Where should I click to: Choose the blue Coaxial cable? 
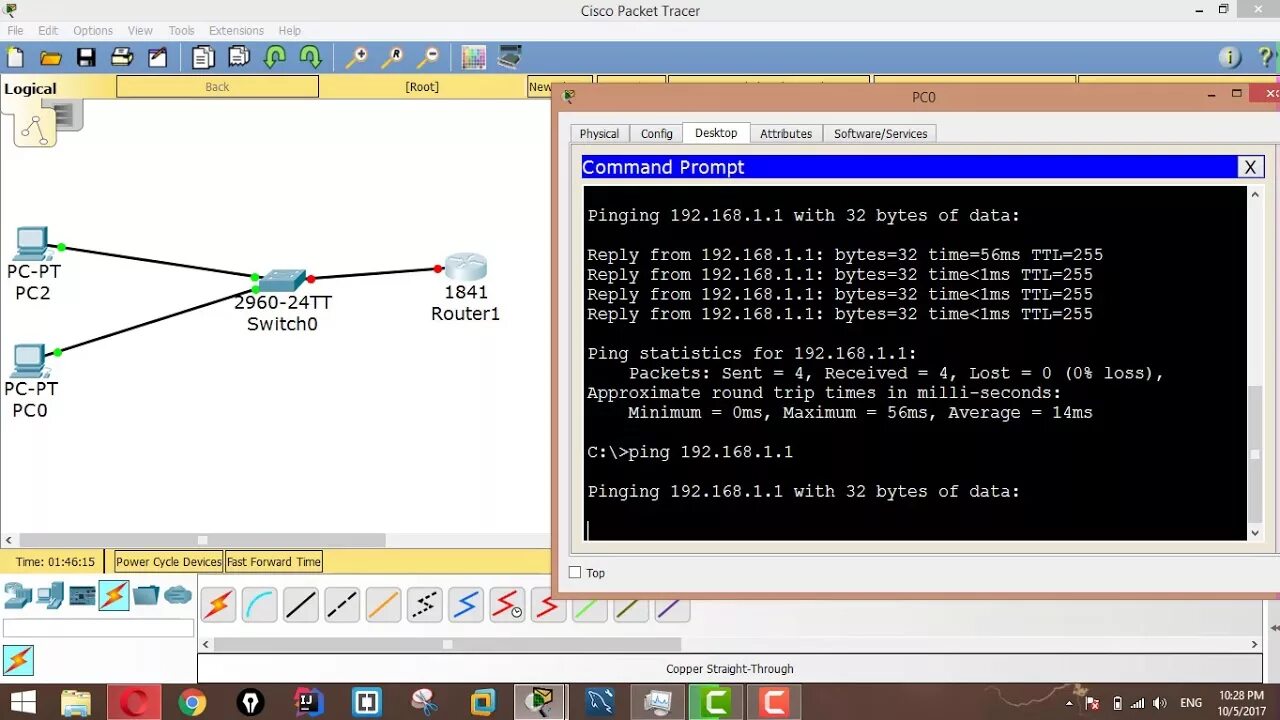466,605
